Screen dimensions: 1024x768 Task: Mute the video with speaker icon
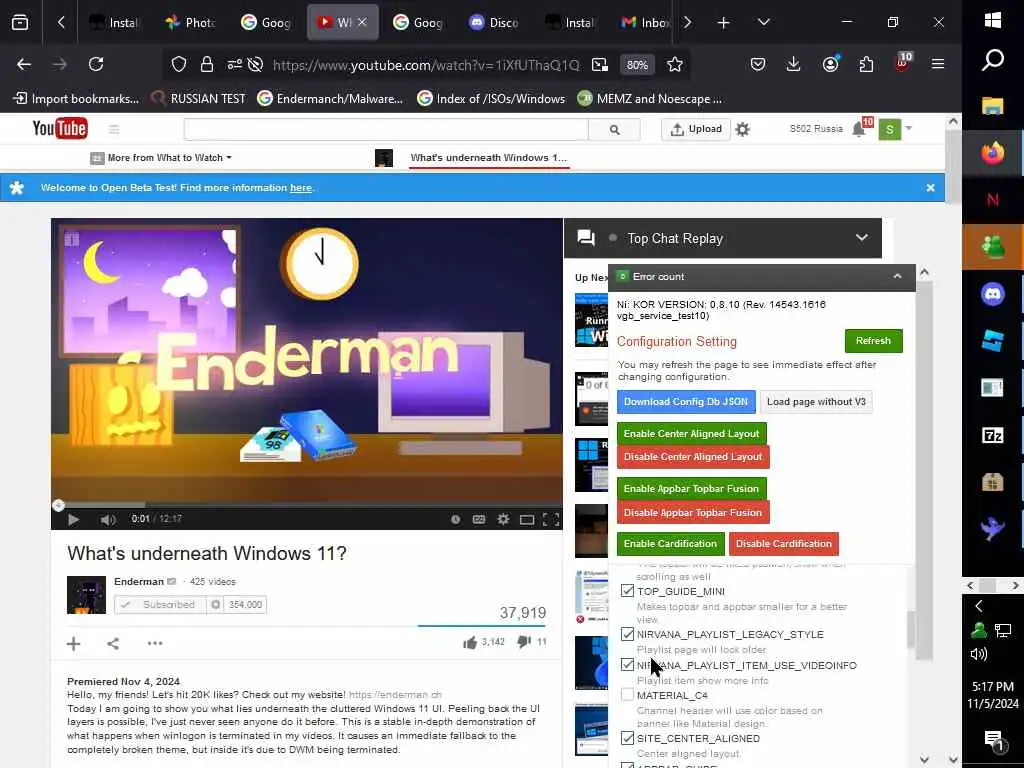(108, 519)
